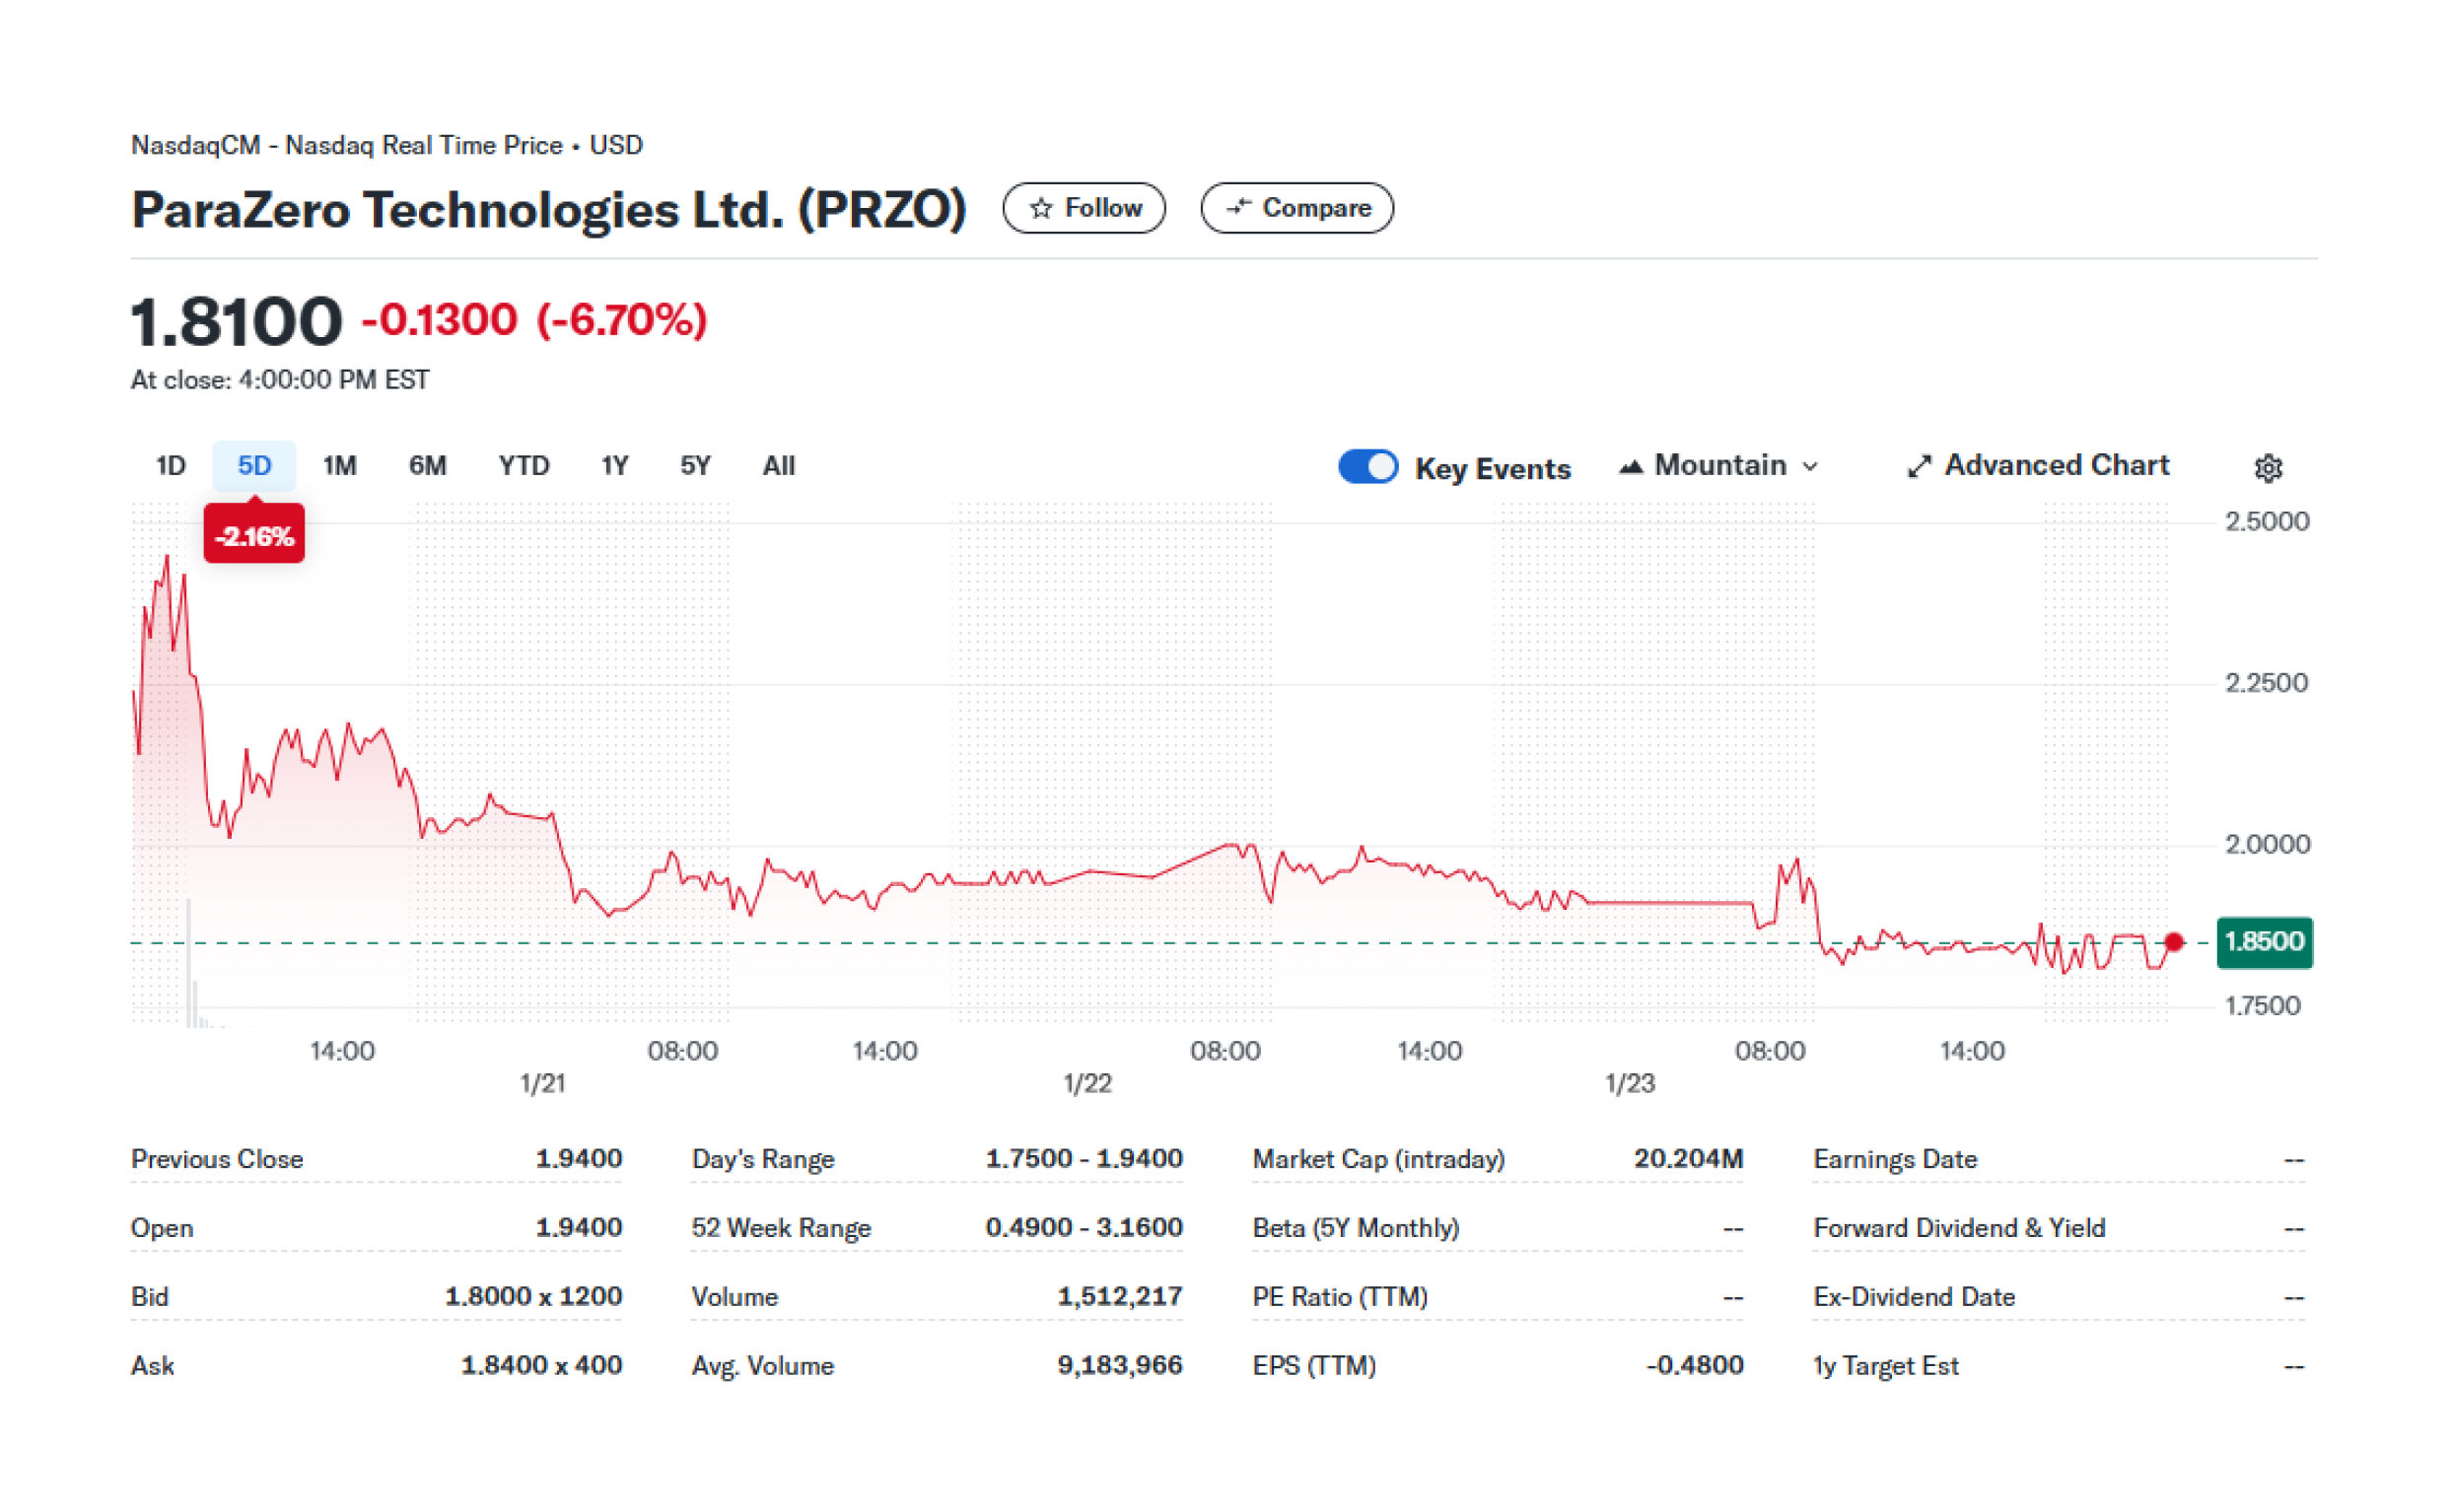Click the expand arrows icon for Advanced Chart
Screen dimensions: 2451x1512
click(x=1918, y=466)
